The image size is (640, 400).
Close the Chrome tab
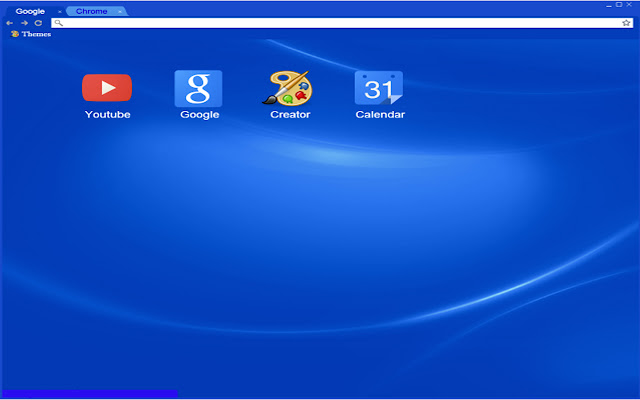click(120, 12)
